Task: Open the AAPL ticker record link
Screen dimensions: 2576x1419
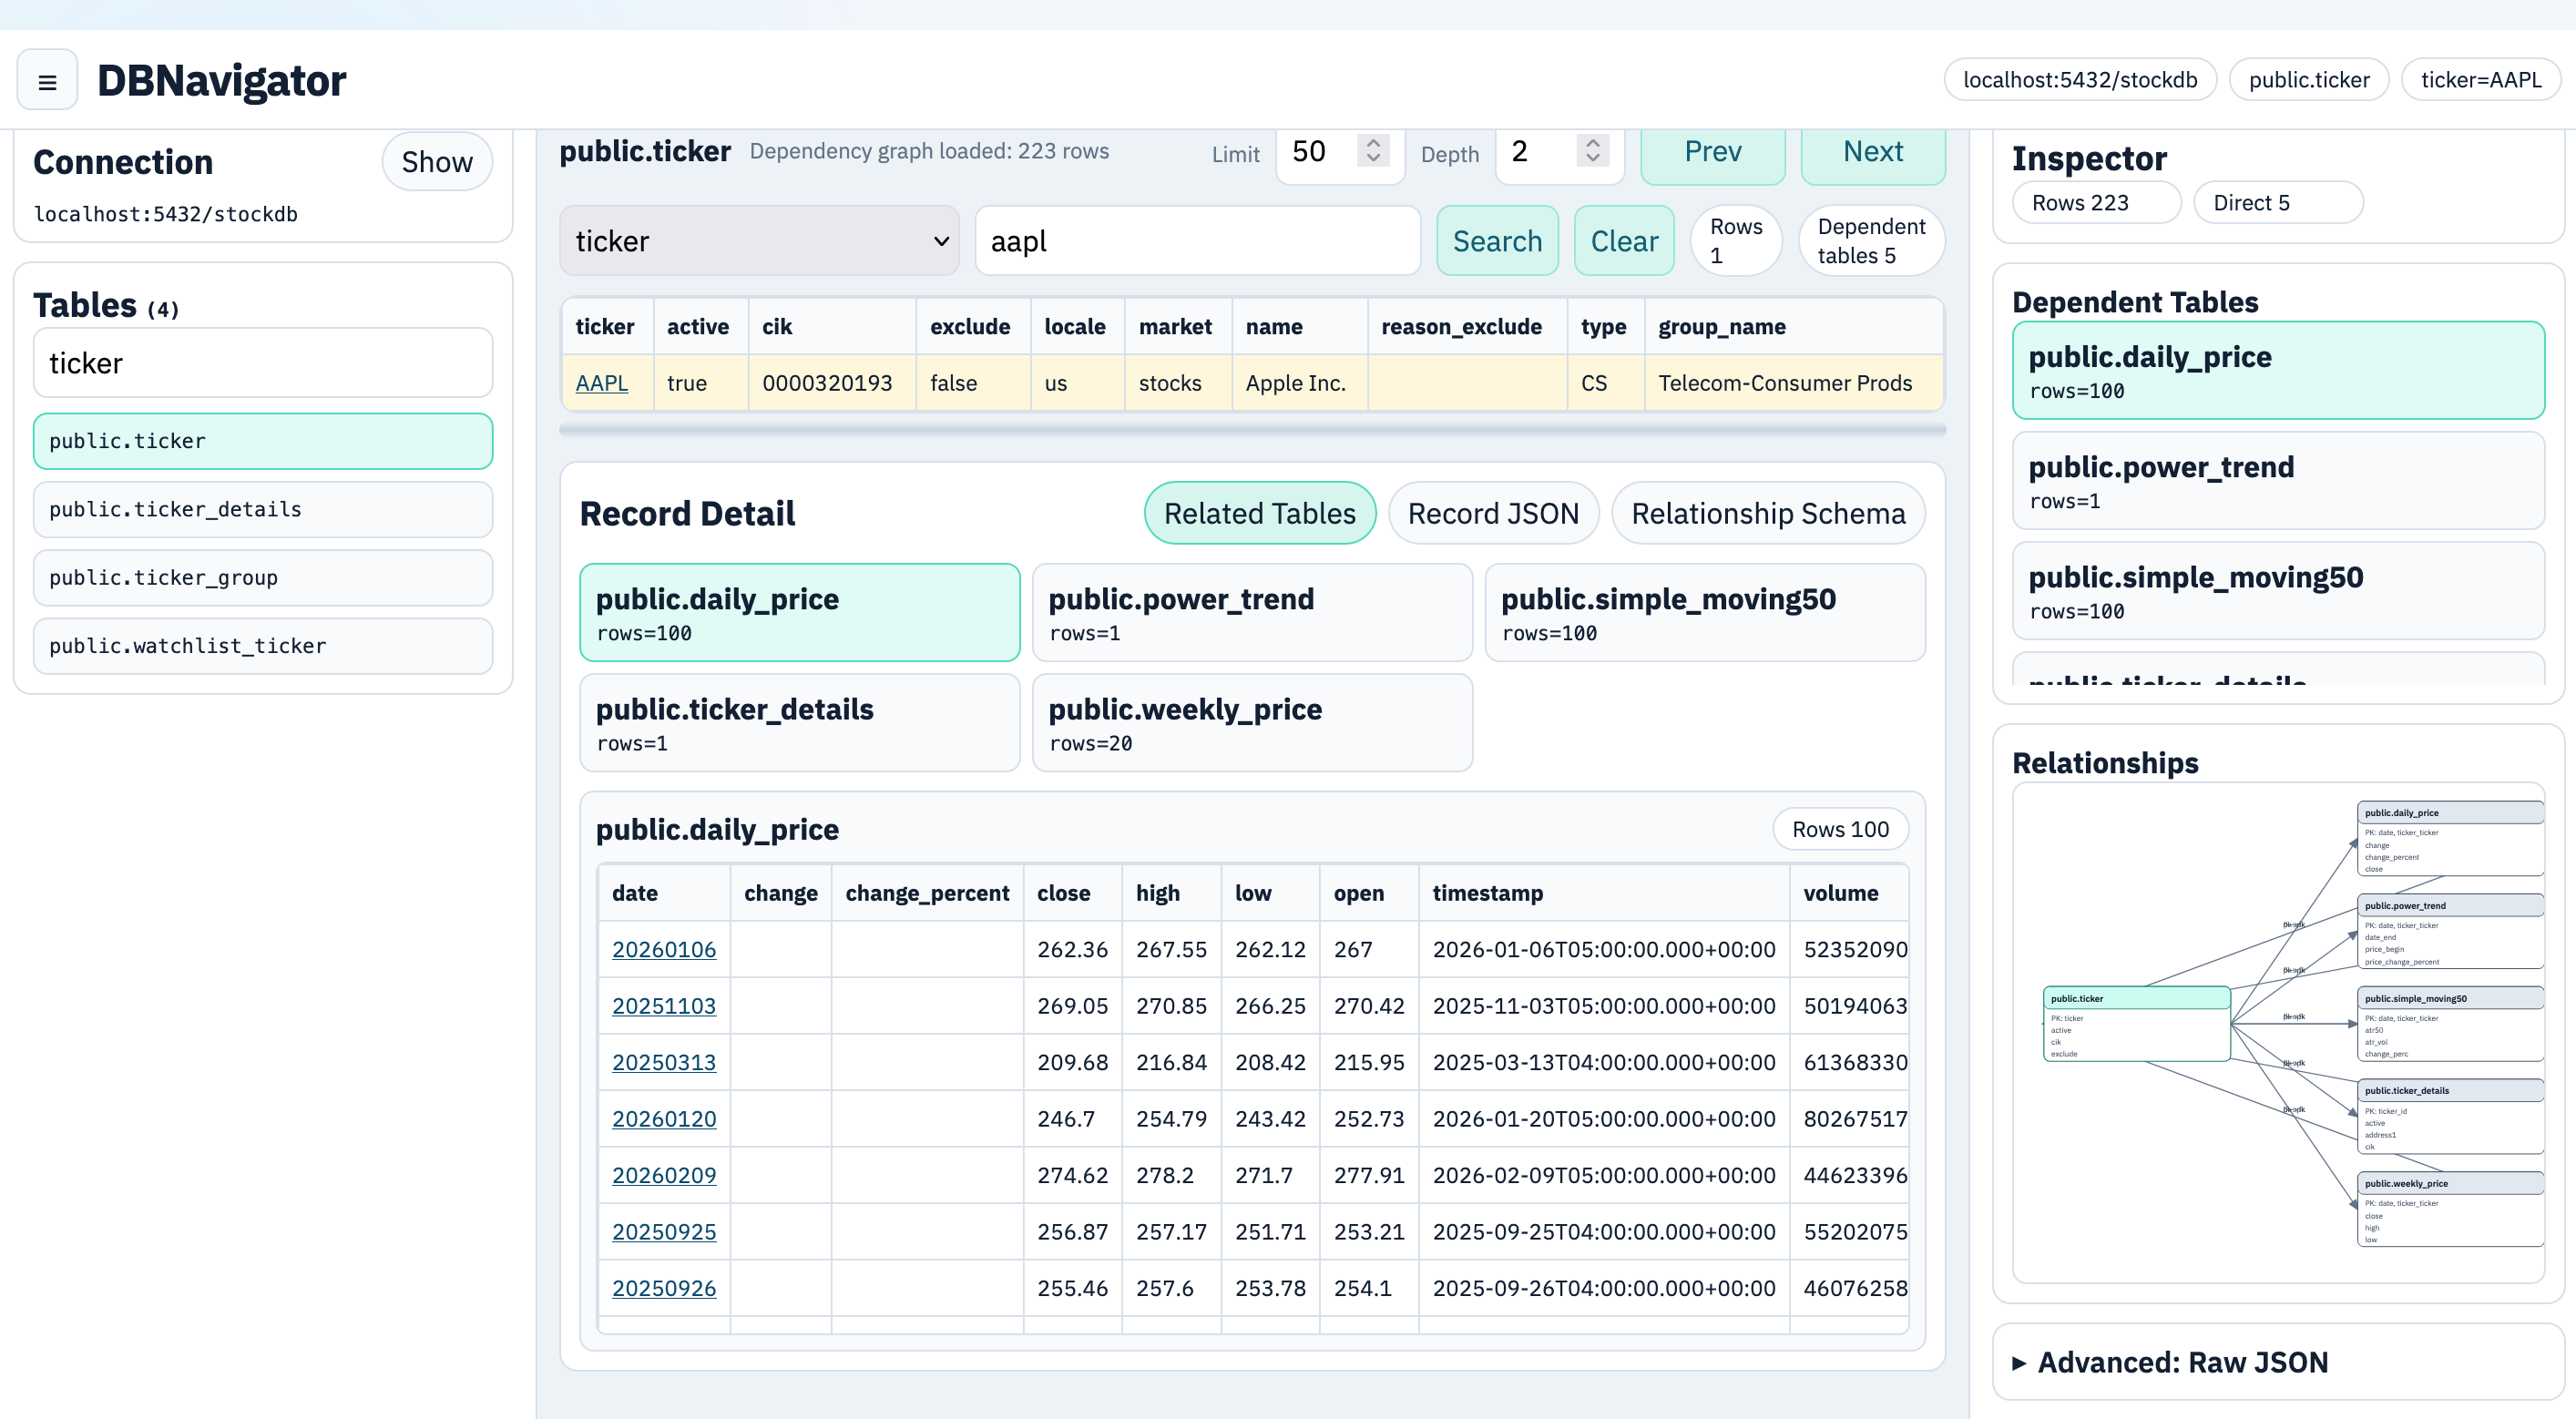Action: (x=602, y=382)
